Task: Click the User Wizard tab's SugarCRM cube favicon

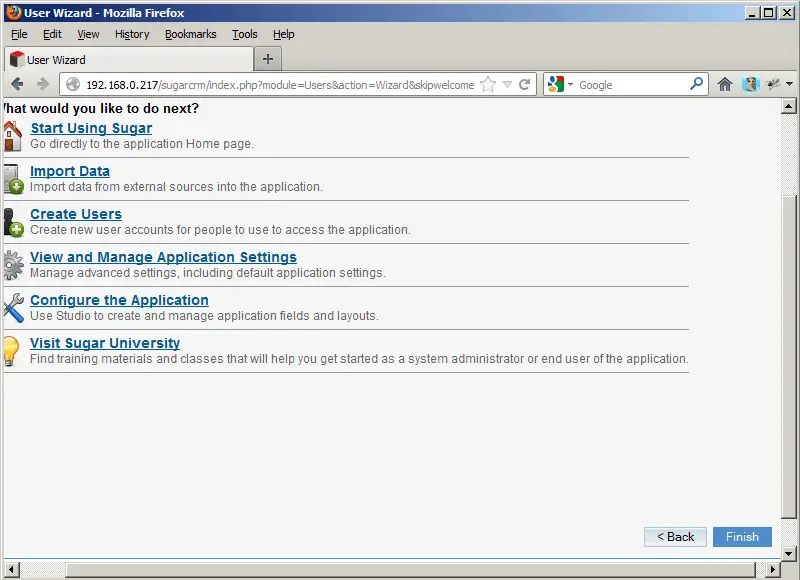Action: tap(17, 59)
